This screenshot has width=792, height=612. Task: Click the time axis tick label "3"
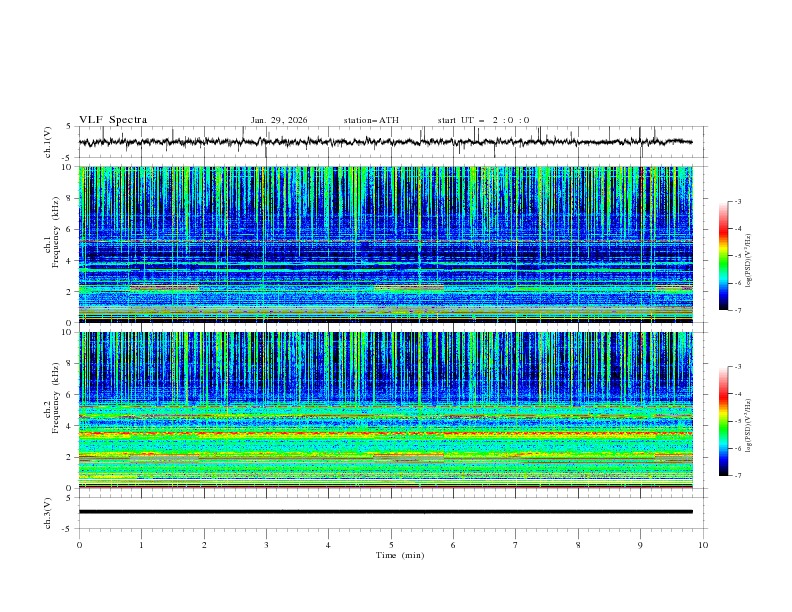click(266, 545)
